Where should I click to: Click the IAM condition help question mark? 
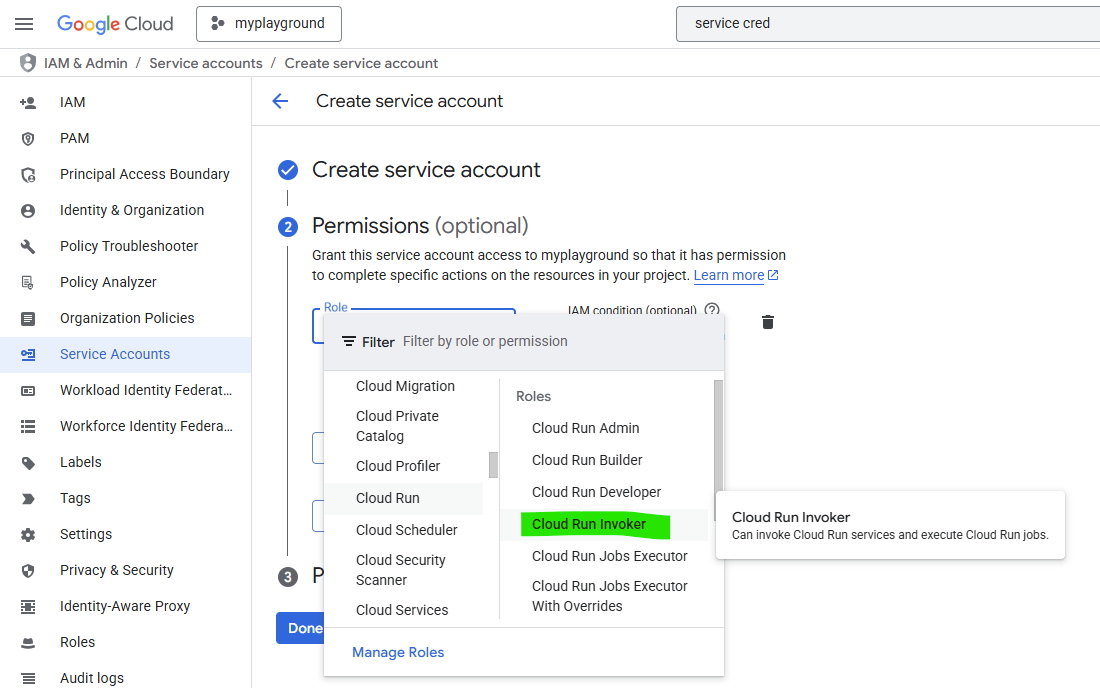(712, 310)
